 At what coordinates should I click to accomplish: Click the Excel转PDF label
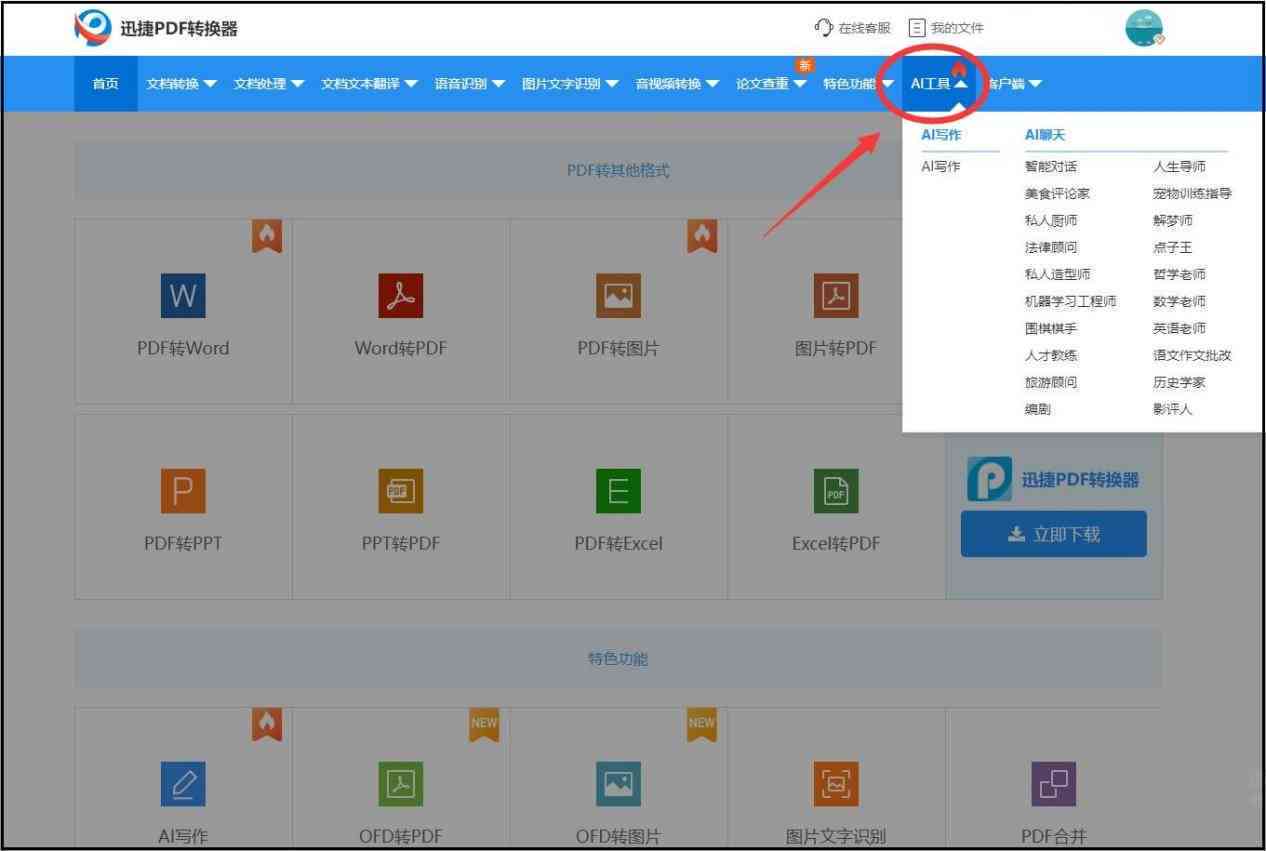[836, 544]
